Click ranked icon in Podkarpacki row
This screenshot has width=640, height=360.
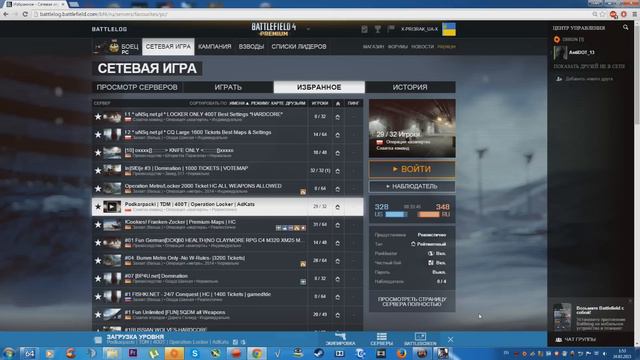pyautogui.click(x=338, y=207)
